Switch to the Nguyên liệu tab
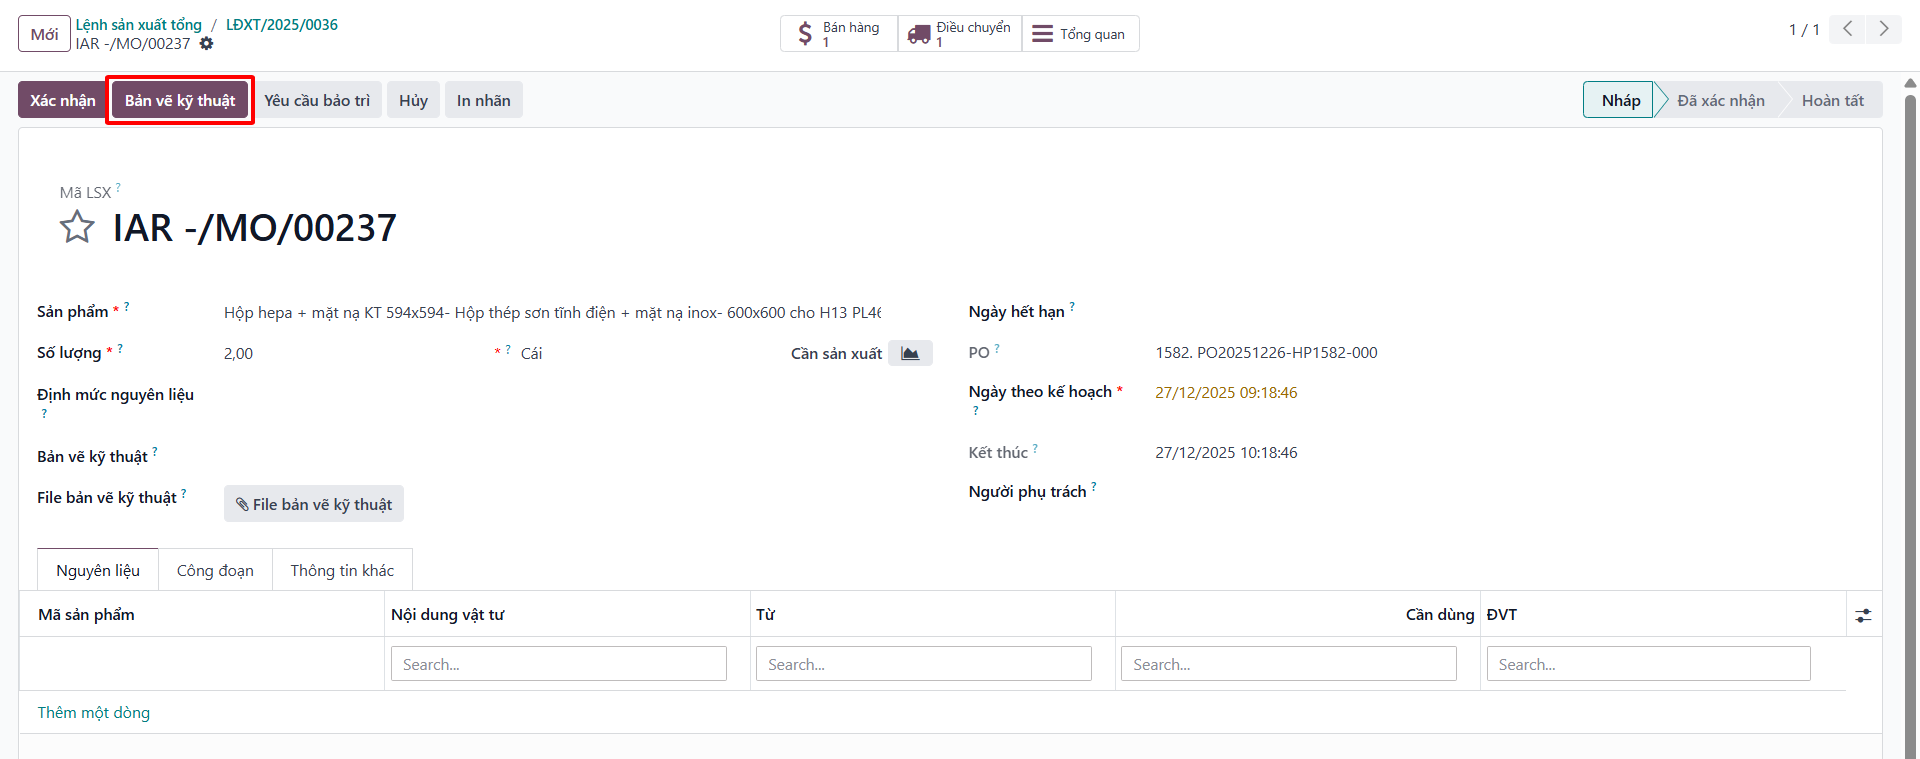 tap(98, 570)
